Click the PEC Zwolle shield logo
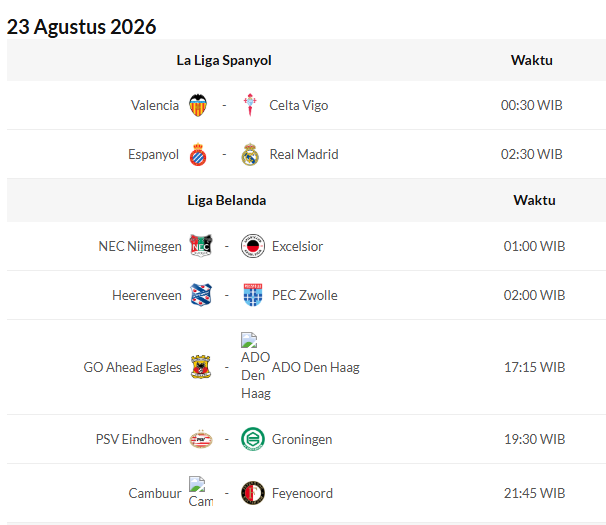The image size is (606, 525). click(253, 295)
